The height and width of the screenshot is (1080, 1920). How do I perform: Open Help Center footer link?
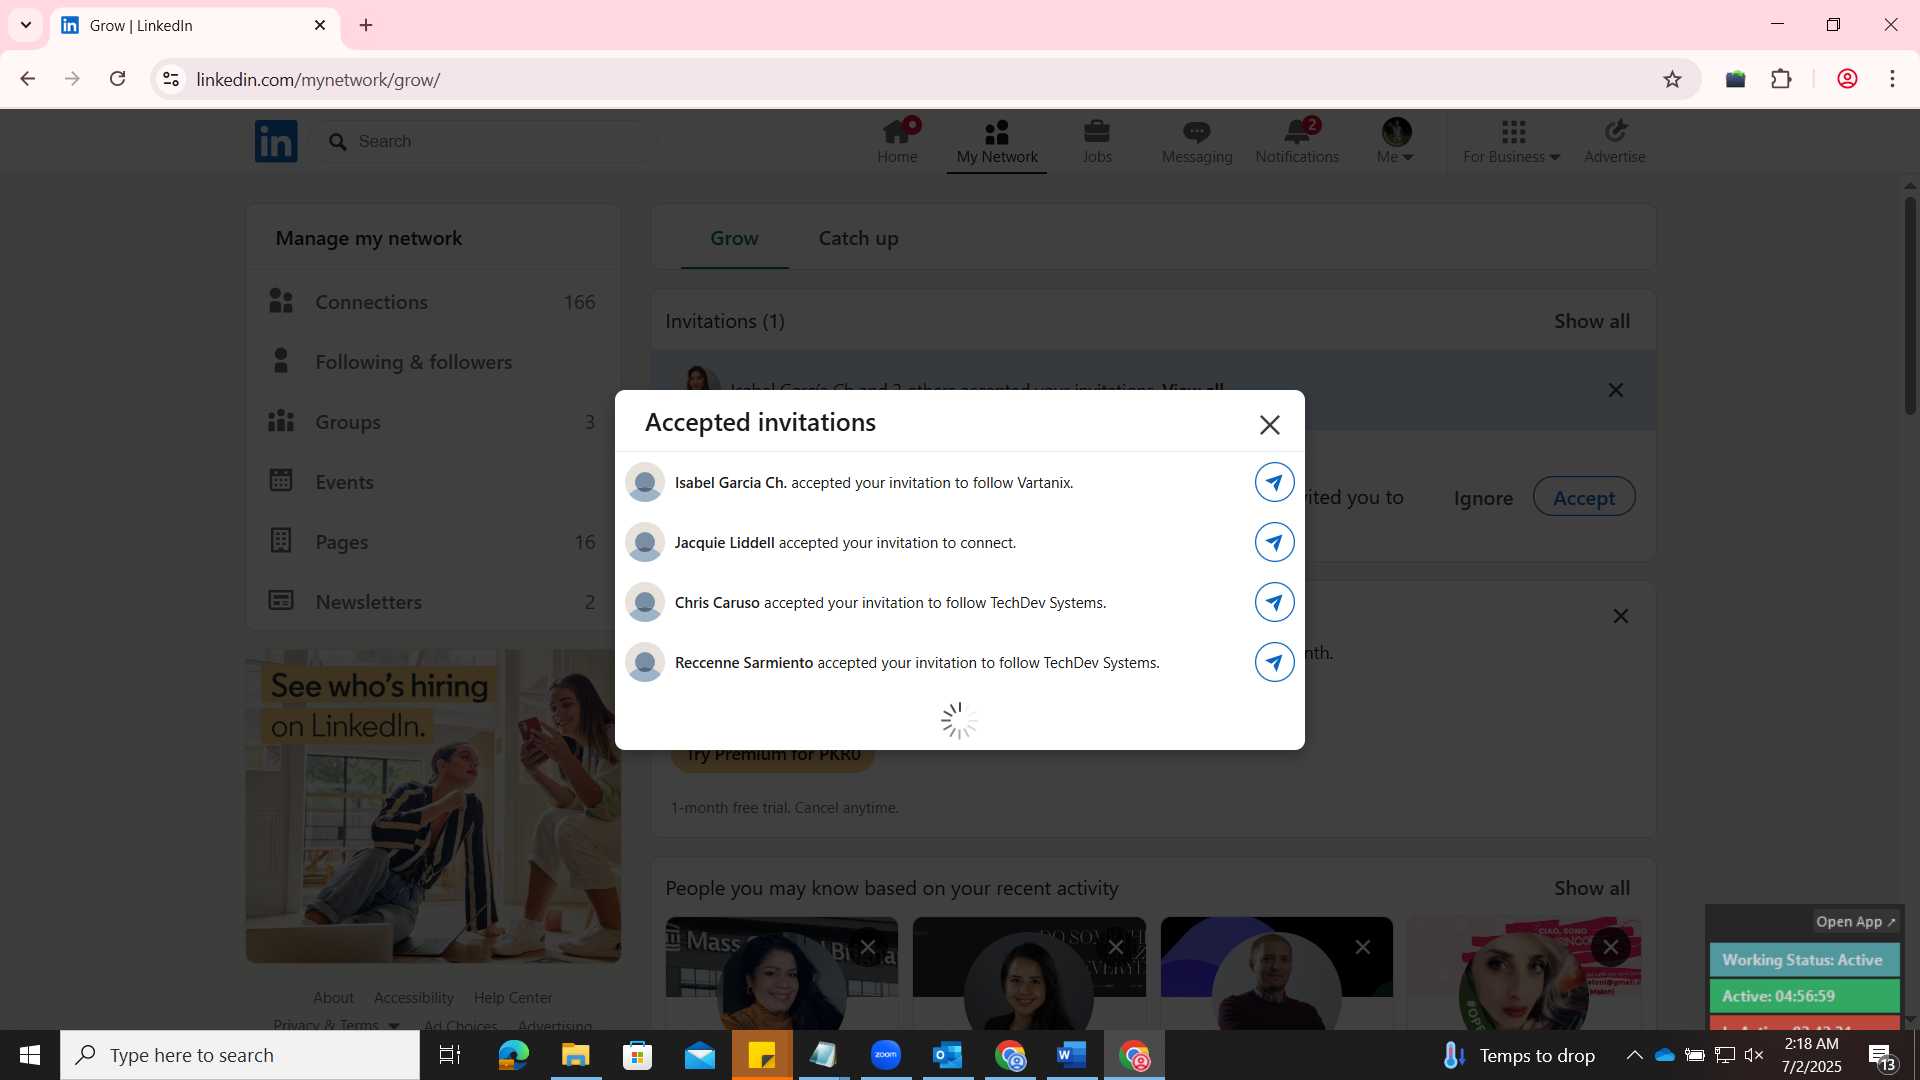click(513, 998)
